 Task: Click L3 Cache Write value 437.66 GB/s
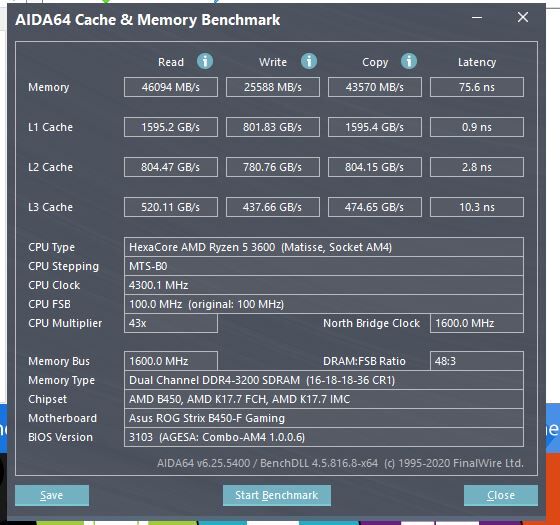[x=273, y=207]
